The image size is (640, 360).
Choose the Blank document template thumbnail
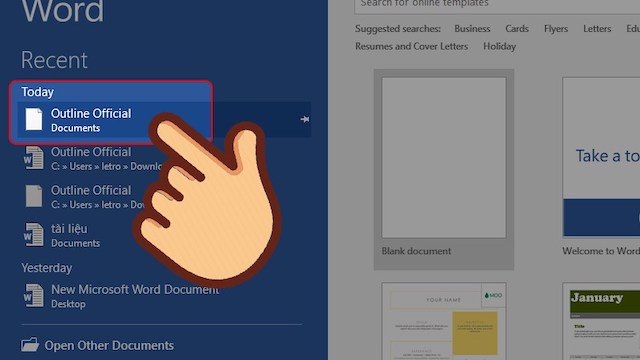444,158
